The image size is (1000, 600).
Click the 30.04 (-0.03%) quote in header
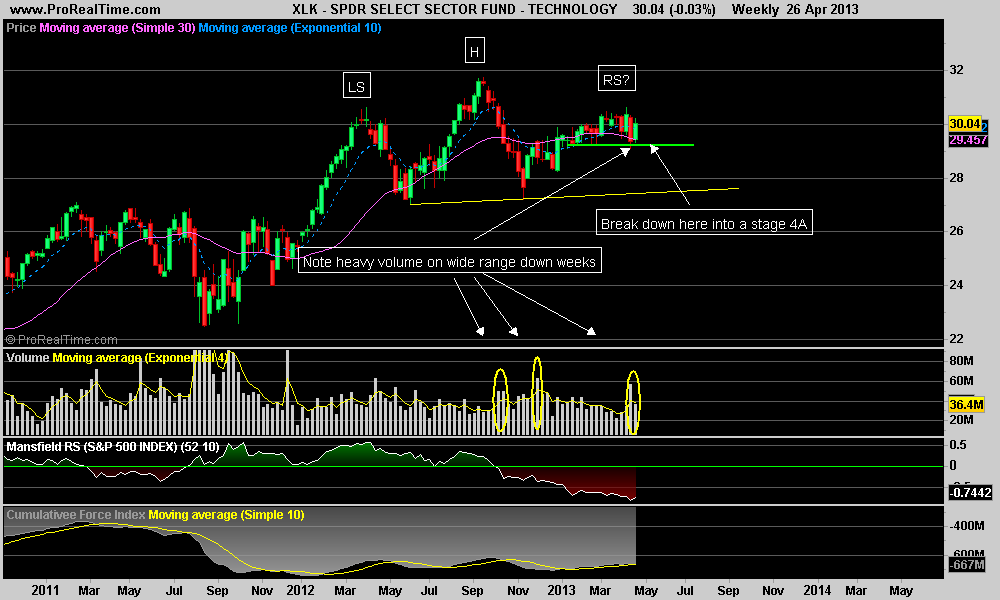673,10
